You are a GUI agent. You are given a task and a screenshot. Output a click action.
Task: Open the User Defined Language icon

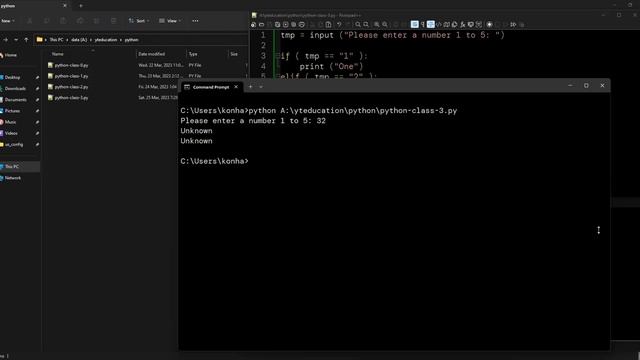[x=438, y=24]
